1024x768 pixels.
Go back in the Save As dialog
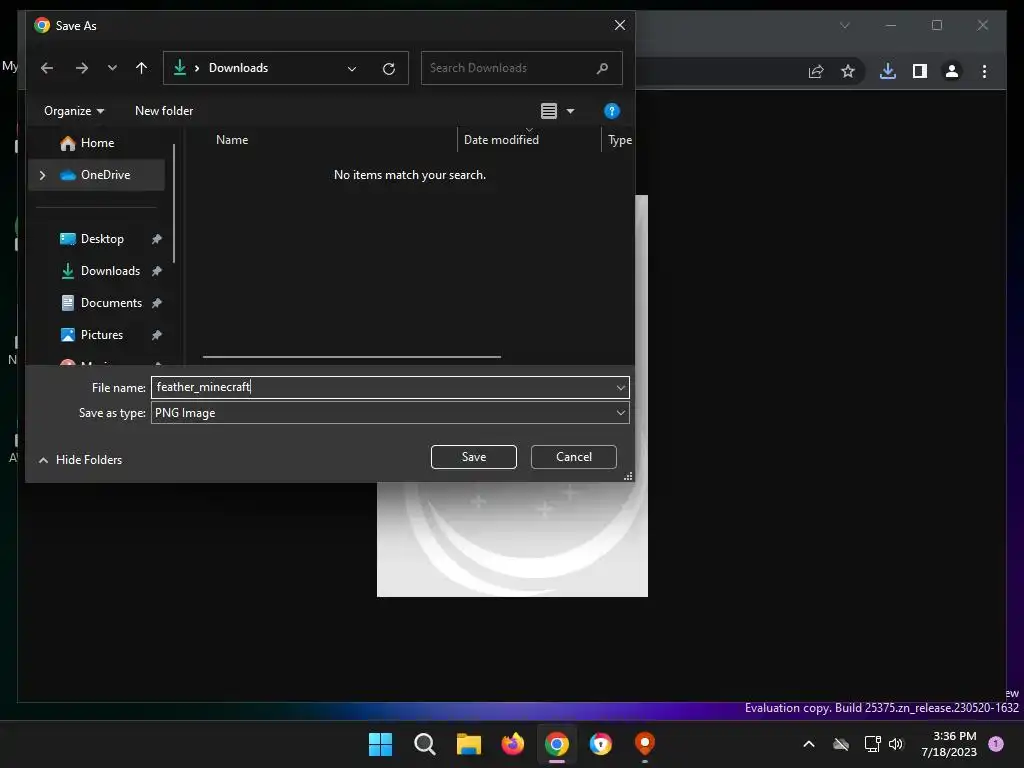(x=47, y=68)
